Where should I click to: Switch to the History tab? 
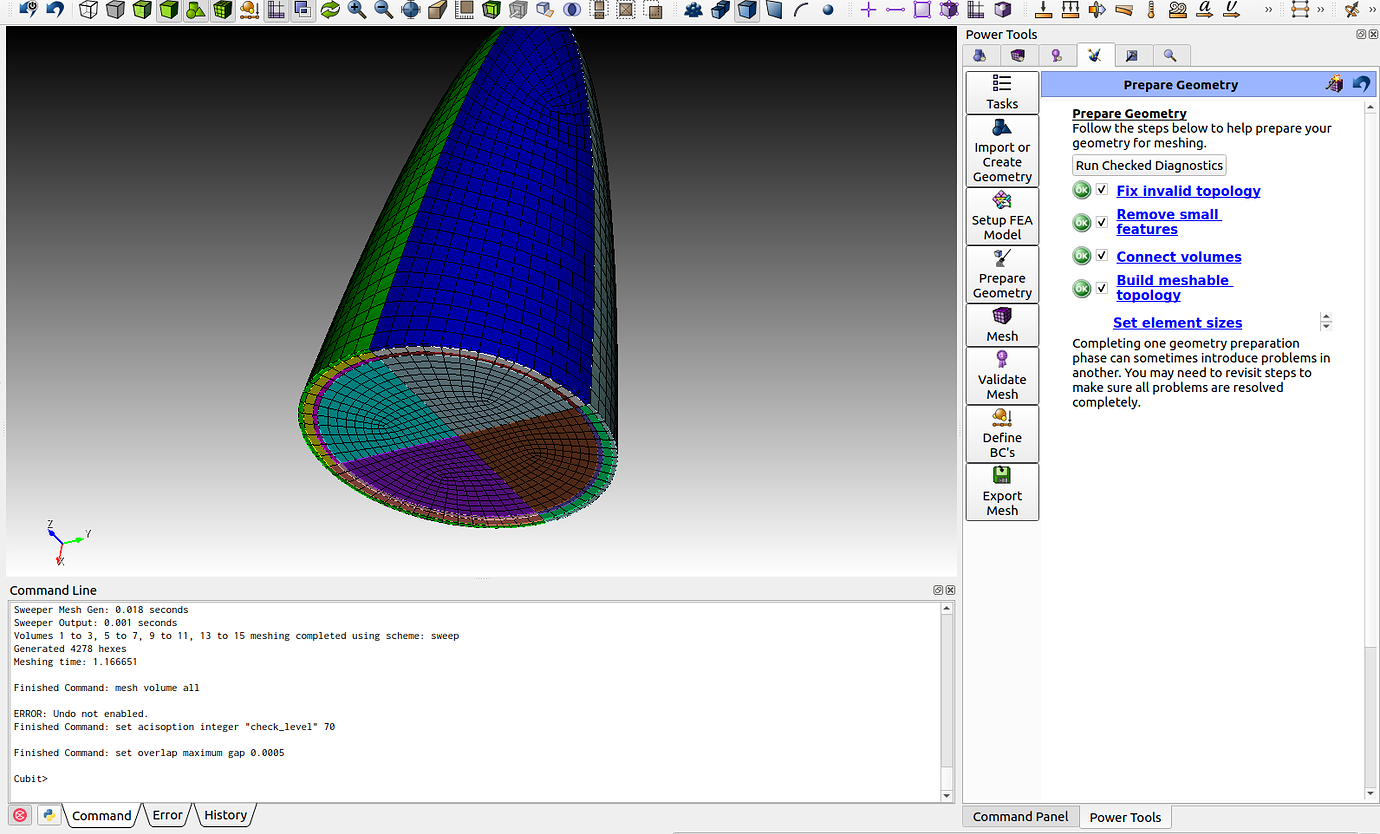click(225, 815)
